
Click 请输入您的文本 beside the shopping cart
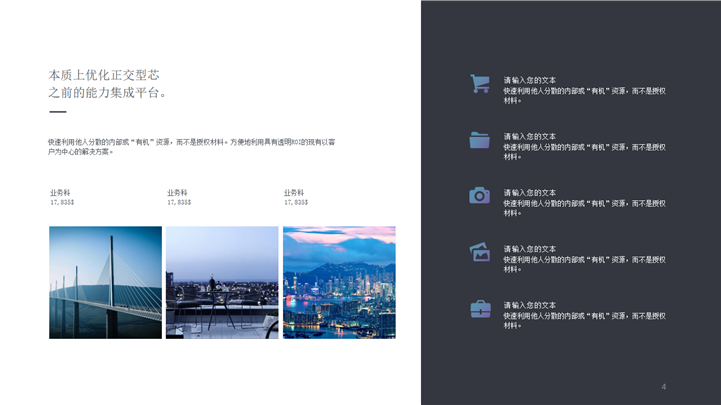(x=530, y=80)
